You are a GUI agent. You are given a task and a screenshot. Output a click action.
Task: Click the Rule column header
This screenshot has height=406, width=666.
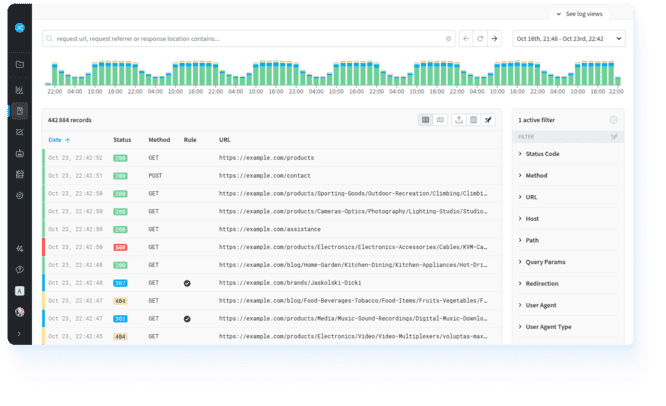click(190, 140)
